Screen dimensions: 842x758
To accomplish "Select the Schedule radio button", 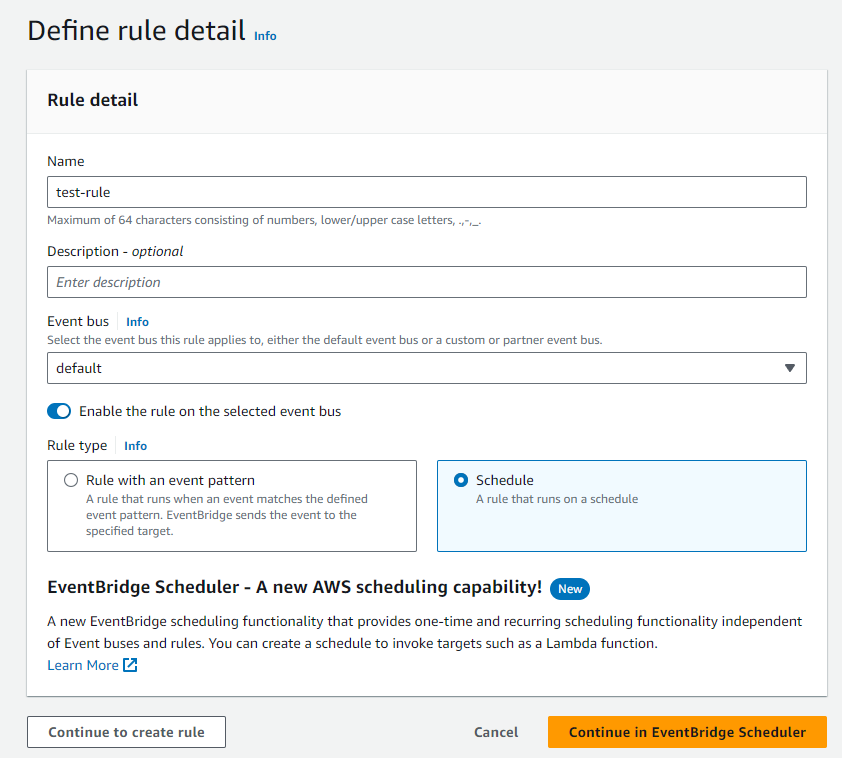I will click(x=461, y=480).
